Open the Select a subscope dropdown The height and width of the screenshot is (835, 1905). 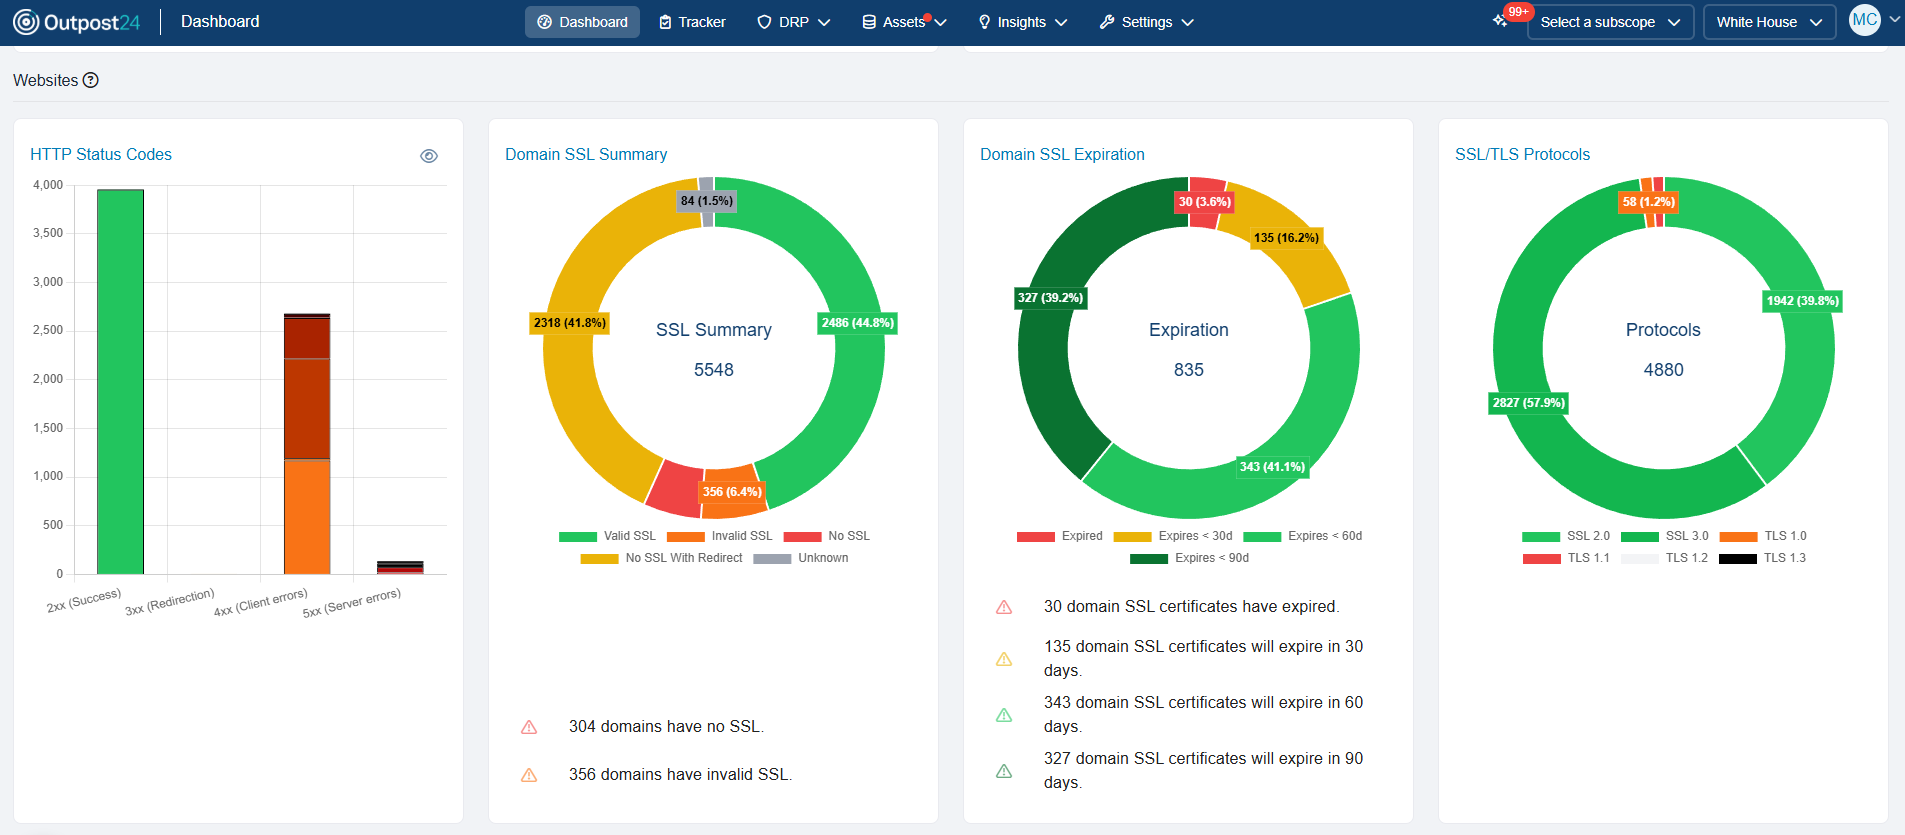1610,22
